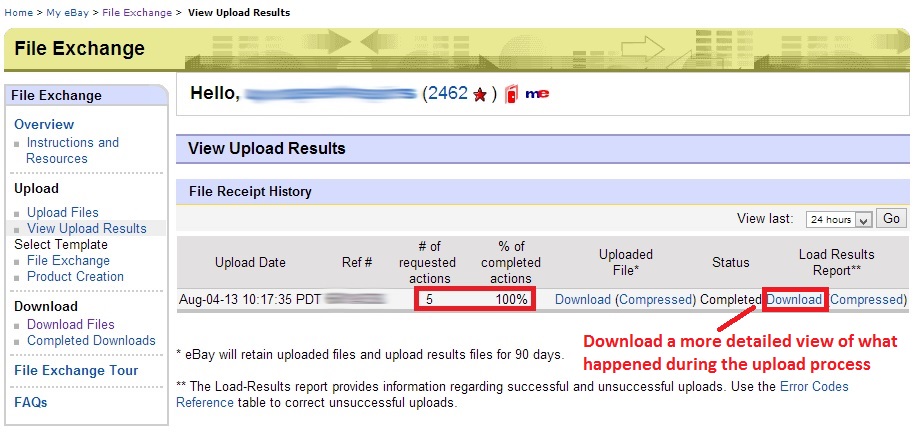Open File Exchange Tour link
The width and height of the screenshot is (916, 433).
tap(76, 370)
